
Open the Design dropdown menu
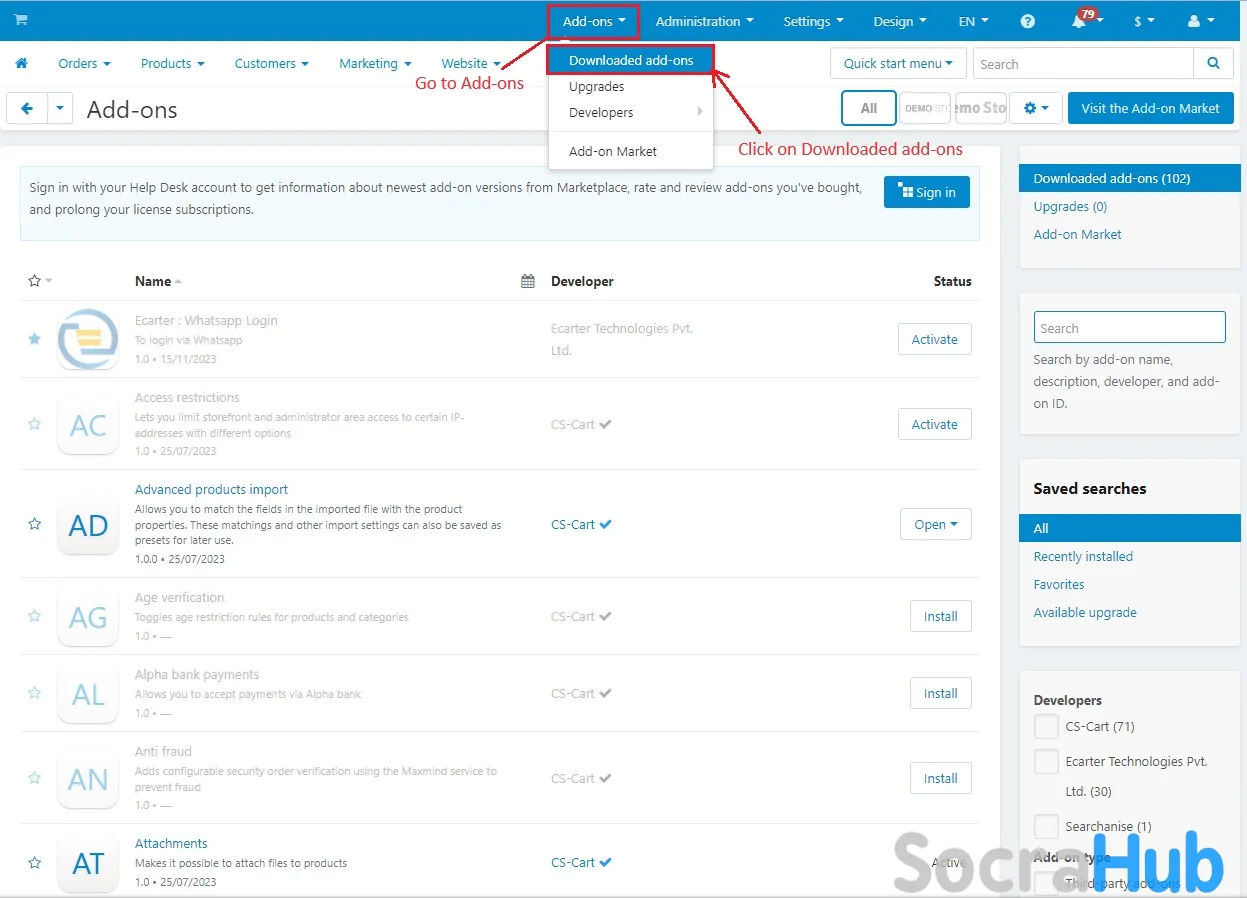pyautogui.click(x=900, y=21)
